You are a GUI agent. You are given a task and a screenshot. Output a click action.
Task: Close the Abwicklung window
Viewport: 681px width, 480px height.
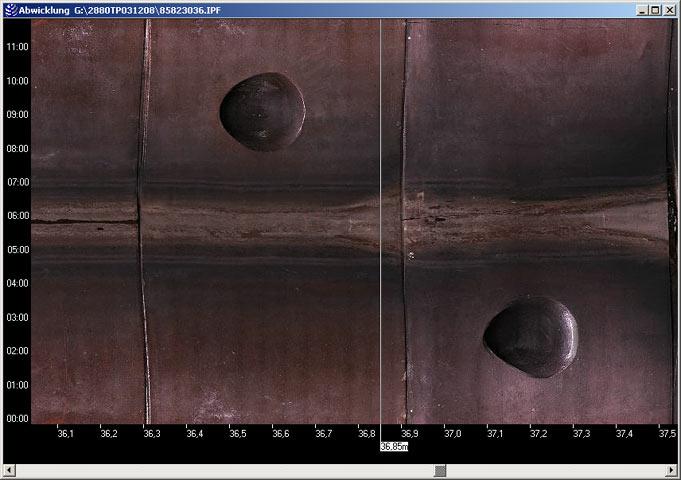pyautogui.click(x=670, y=9)
